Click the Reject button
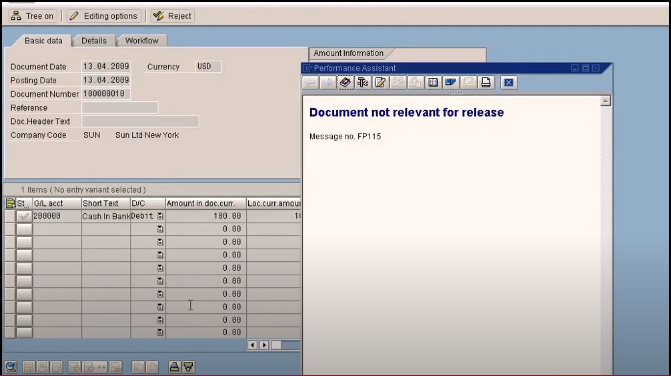The width and height of the screenshot is (671, 376). click(172, 16)
